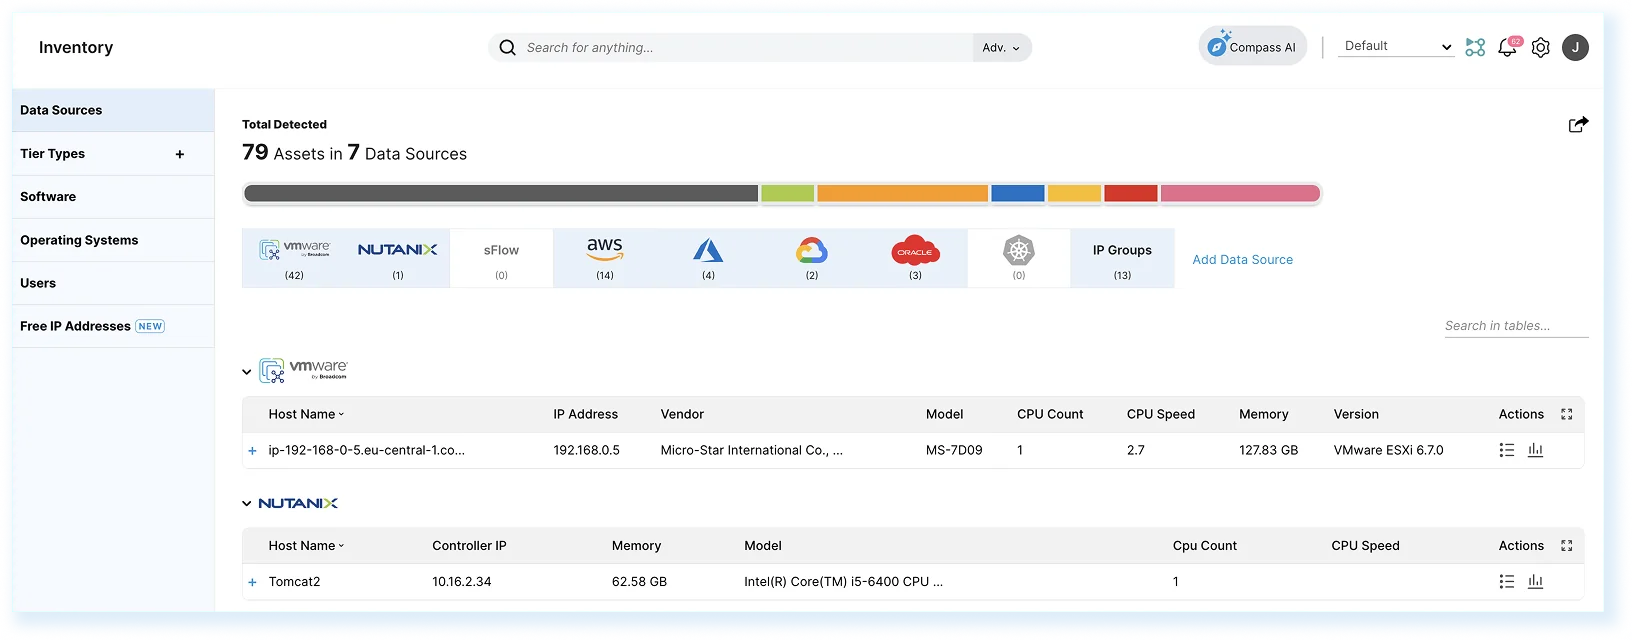Screen dimensions: 1632x640
Task: Launch the Compass AI button
Action: [1252, 47]
